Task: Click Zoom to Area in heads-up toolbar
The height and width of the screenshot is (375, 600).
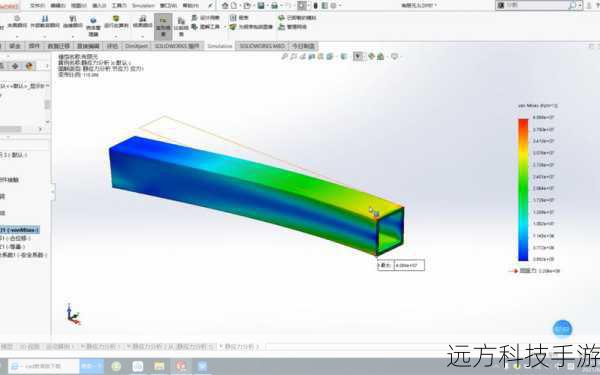Action: 293,57
